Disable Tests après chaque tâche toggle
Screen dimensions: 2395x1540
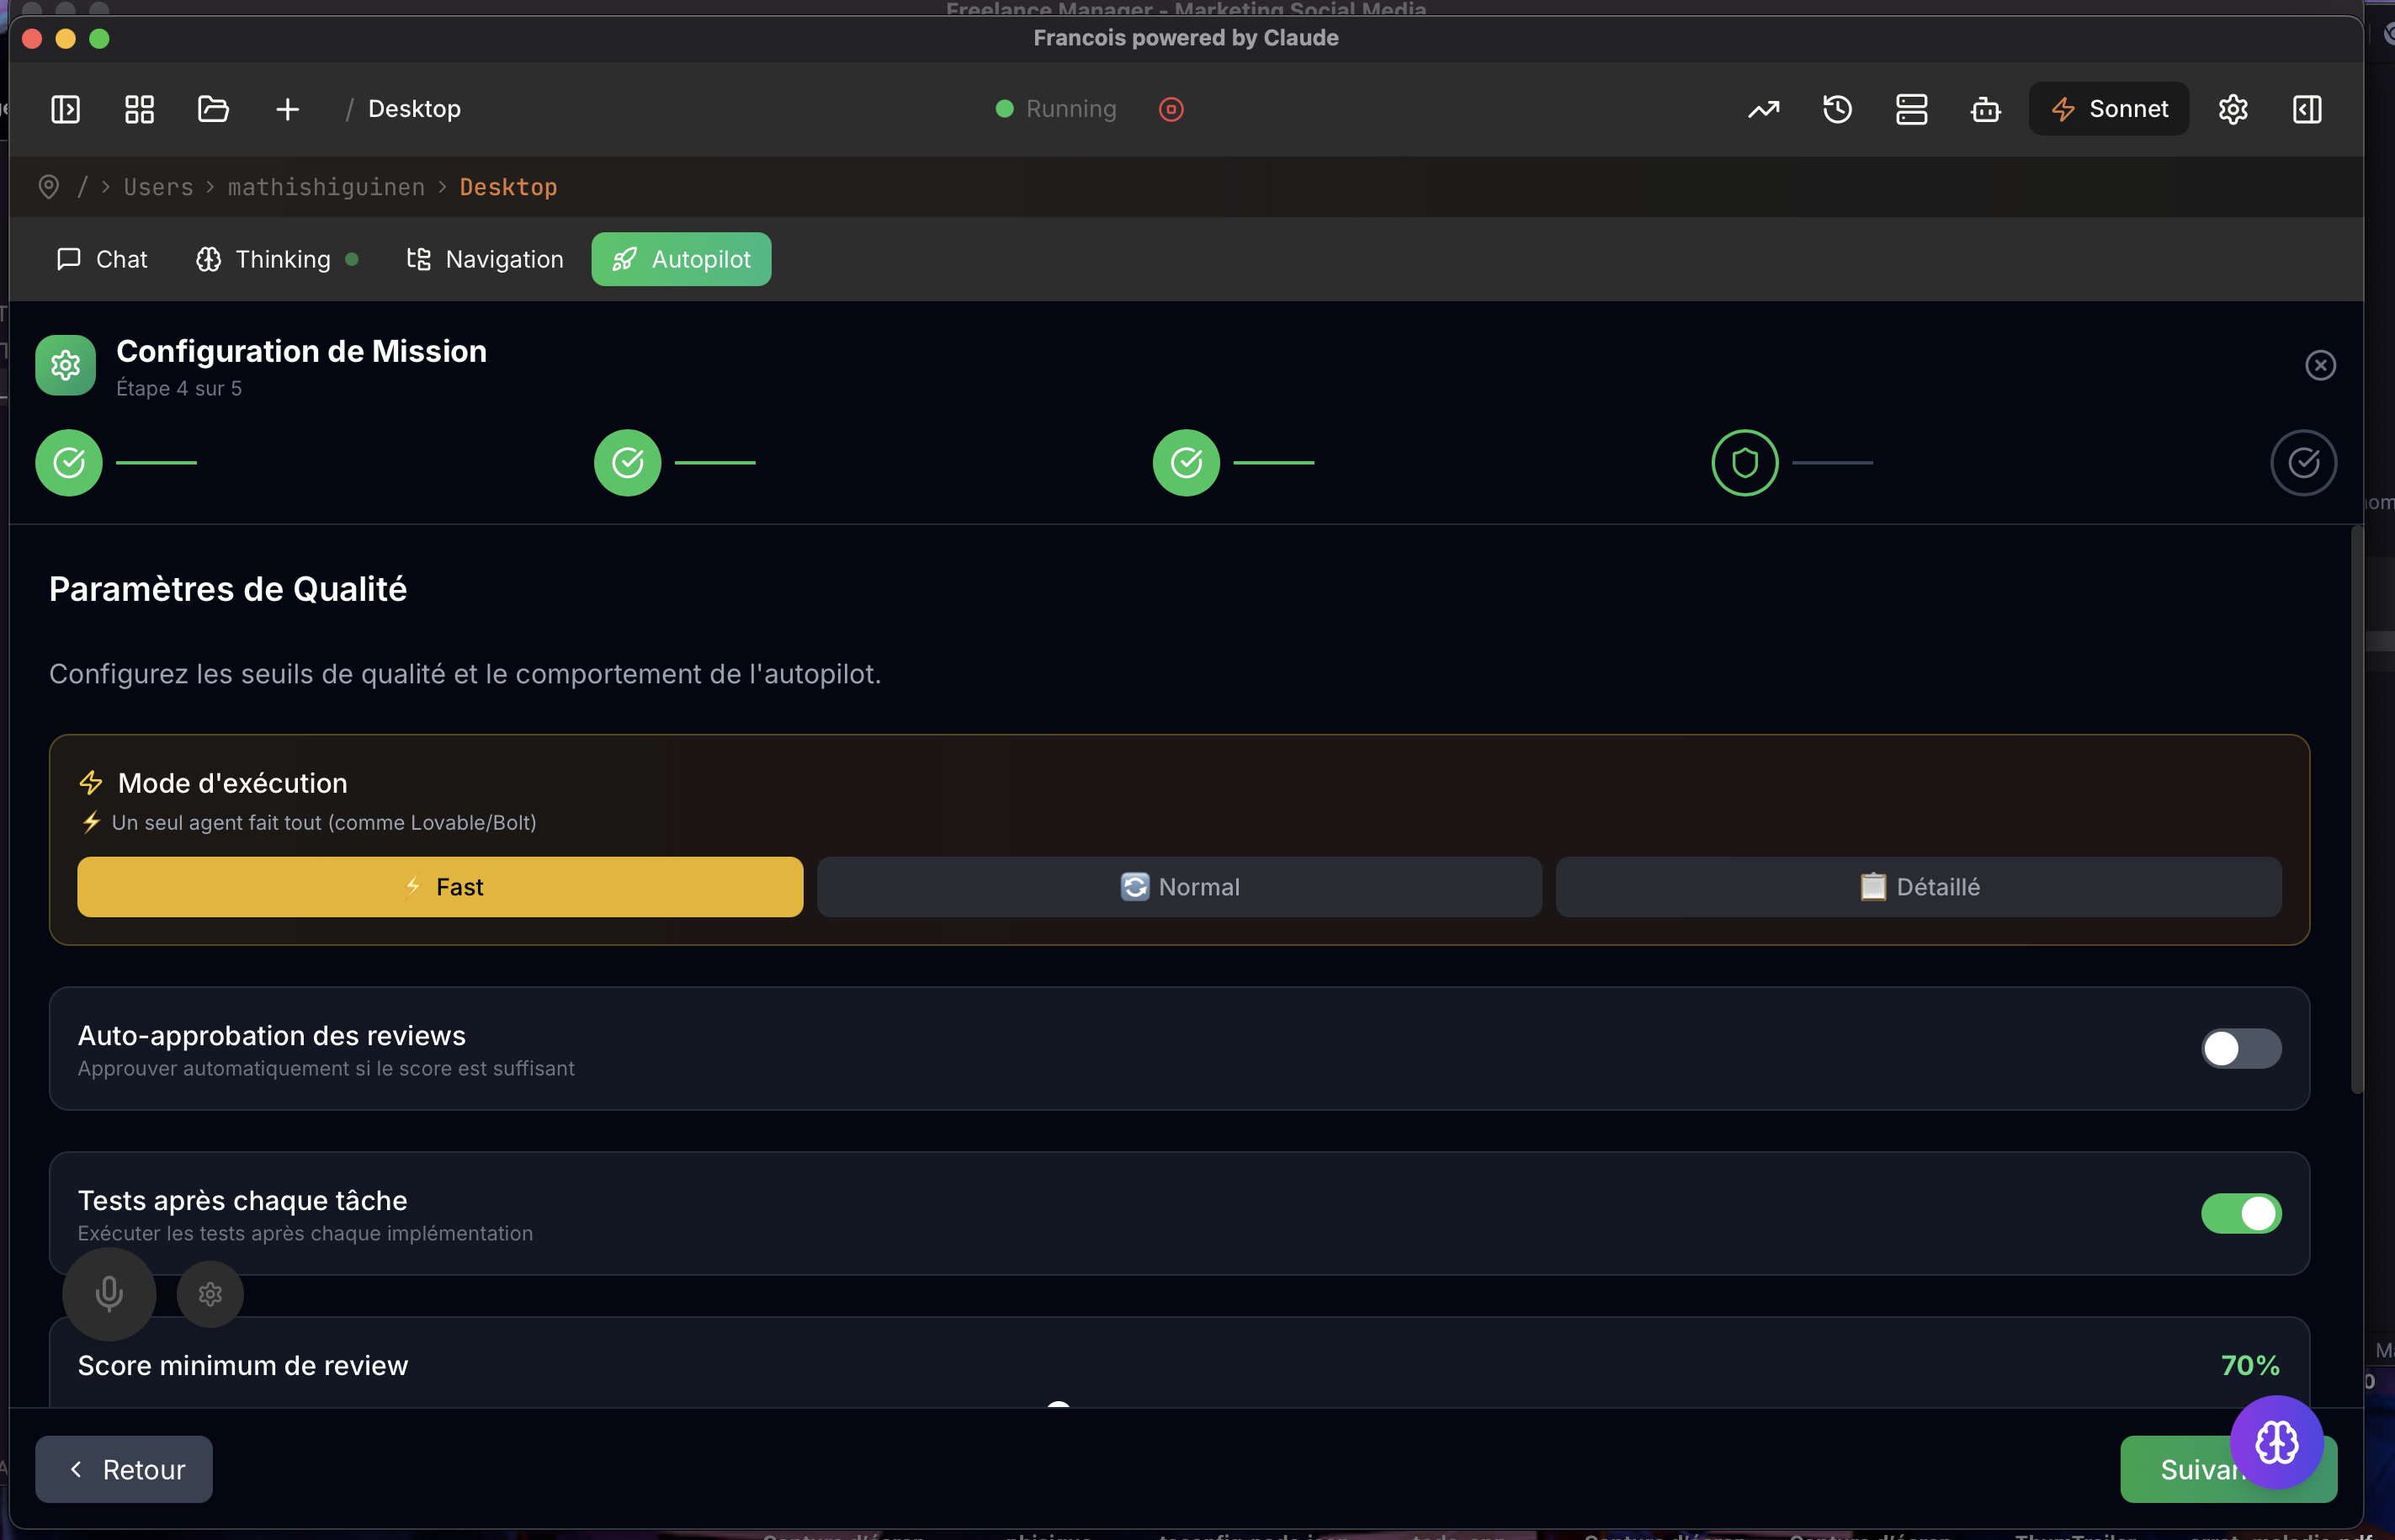[x=2240, y=1213]
